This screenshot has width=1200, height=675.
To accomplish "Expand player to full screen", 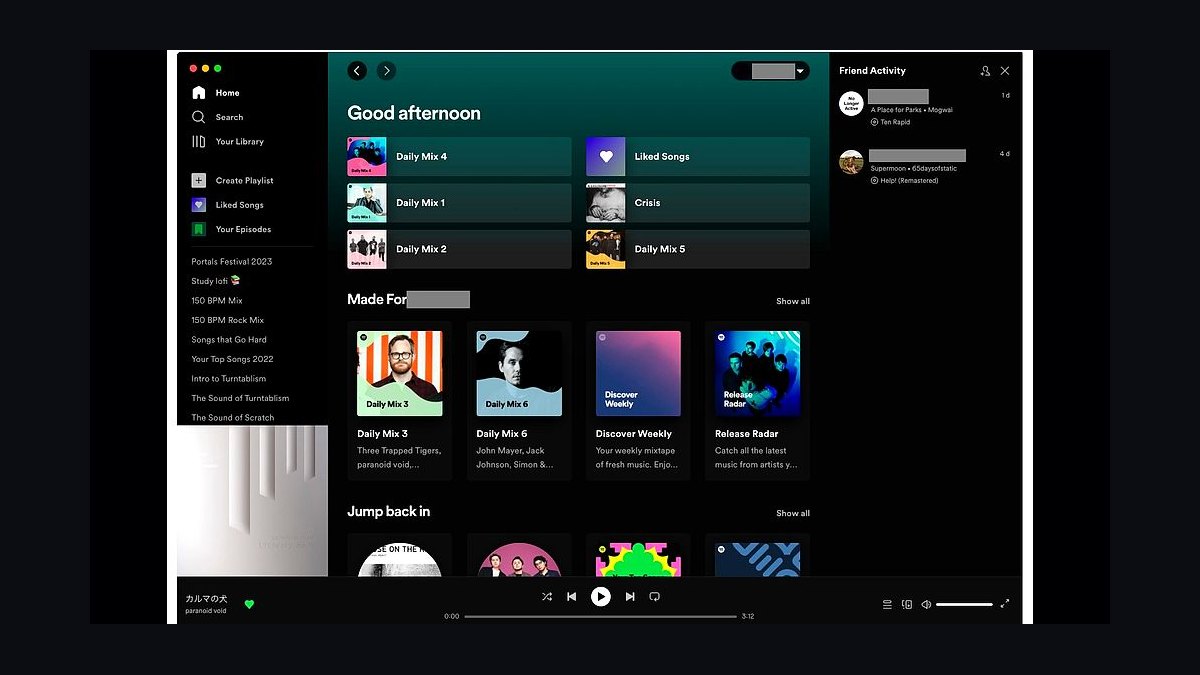I will tap(1005, 604).
